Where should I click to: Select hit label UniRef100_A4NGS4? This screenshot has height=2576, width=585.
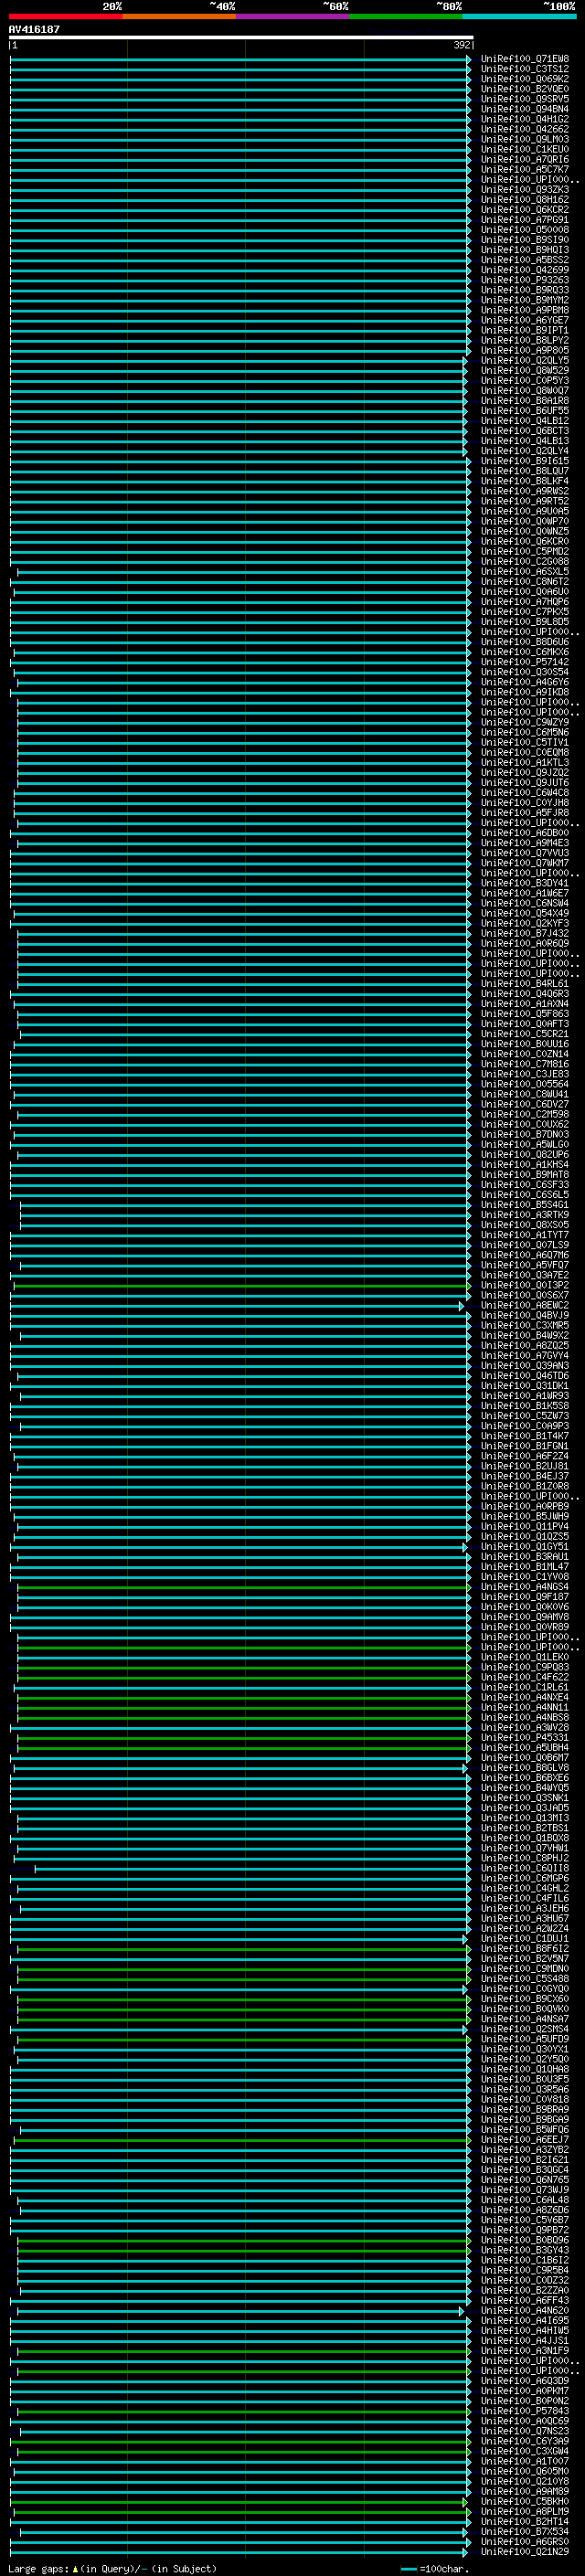[525, 1587]
